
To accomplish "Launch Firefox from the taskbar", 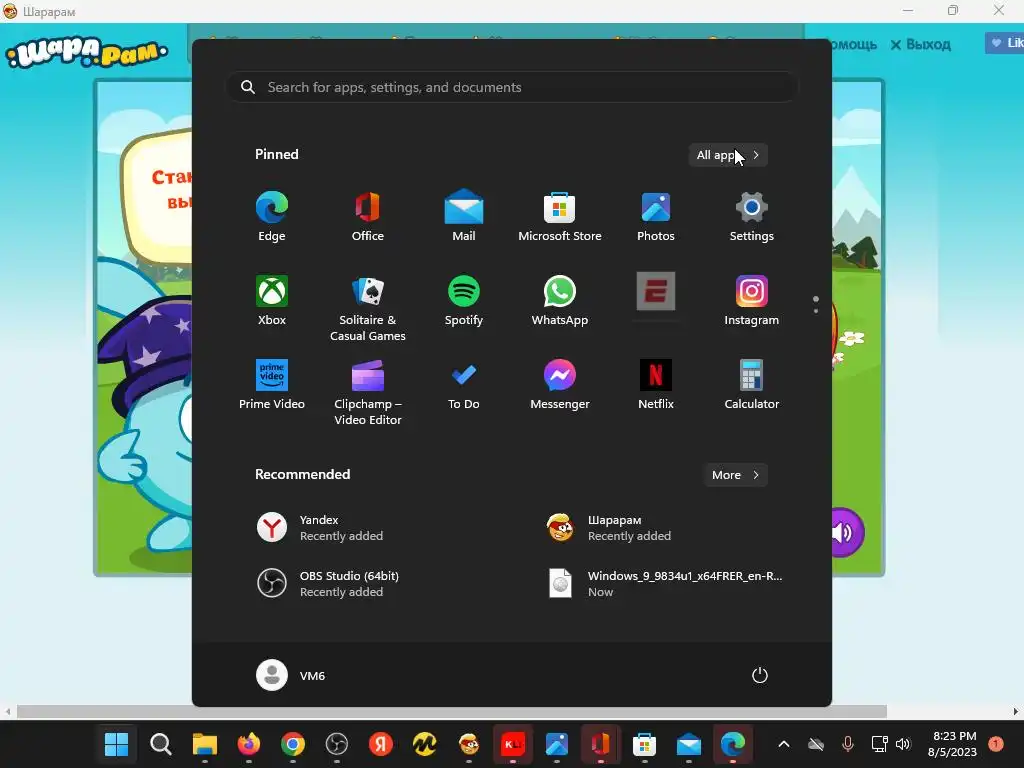I will (x=248, y=744).
